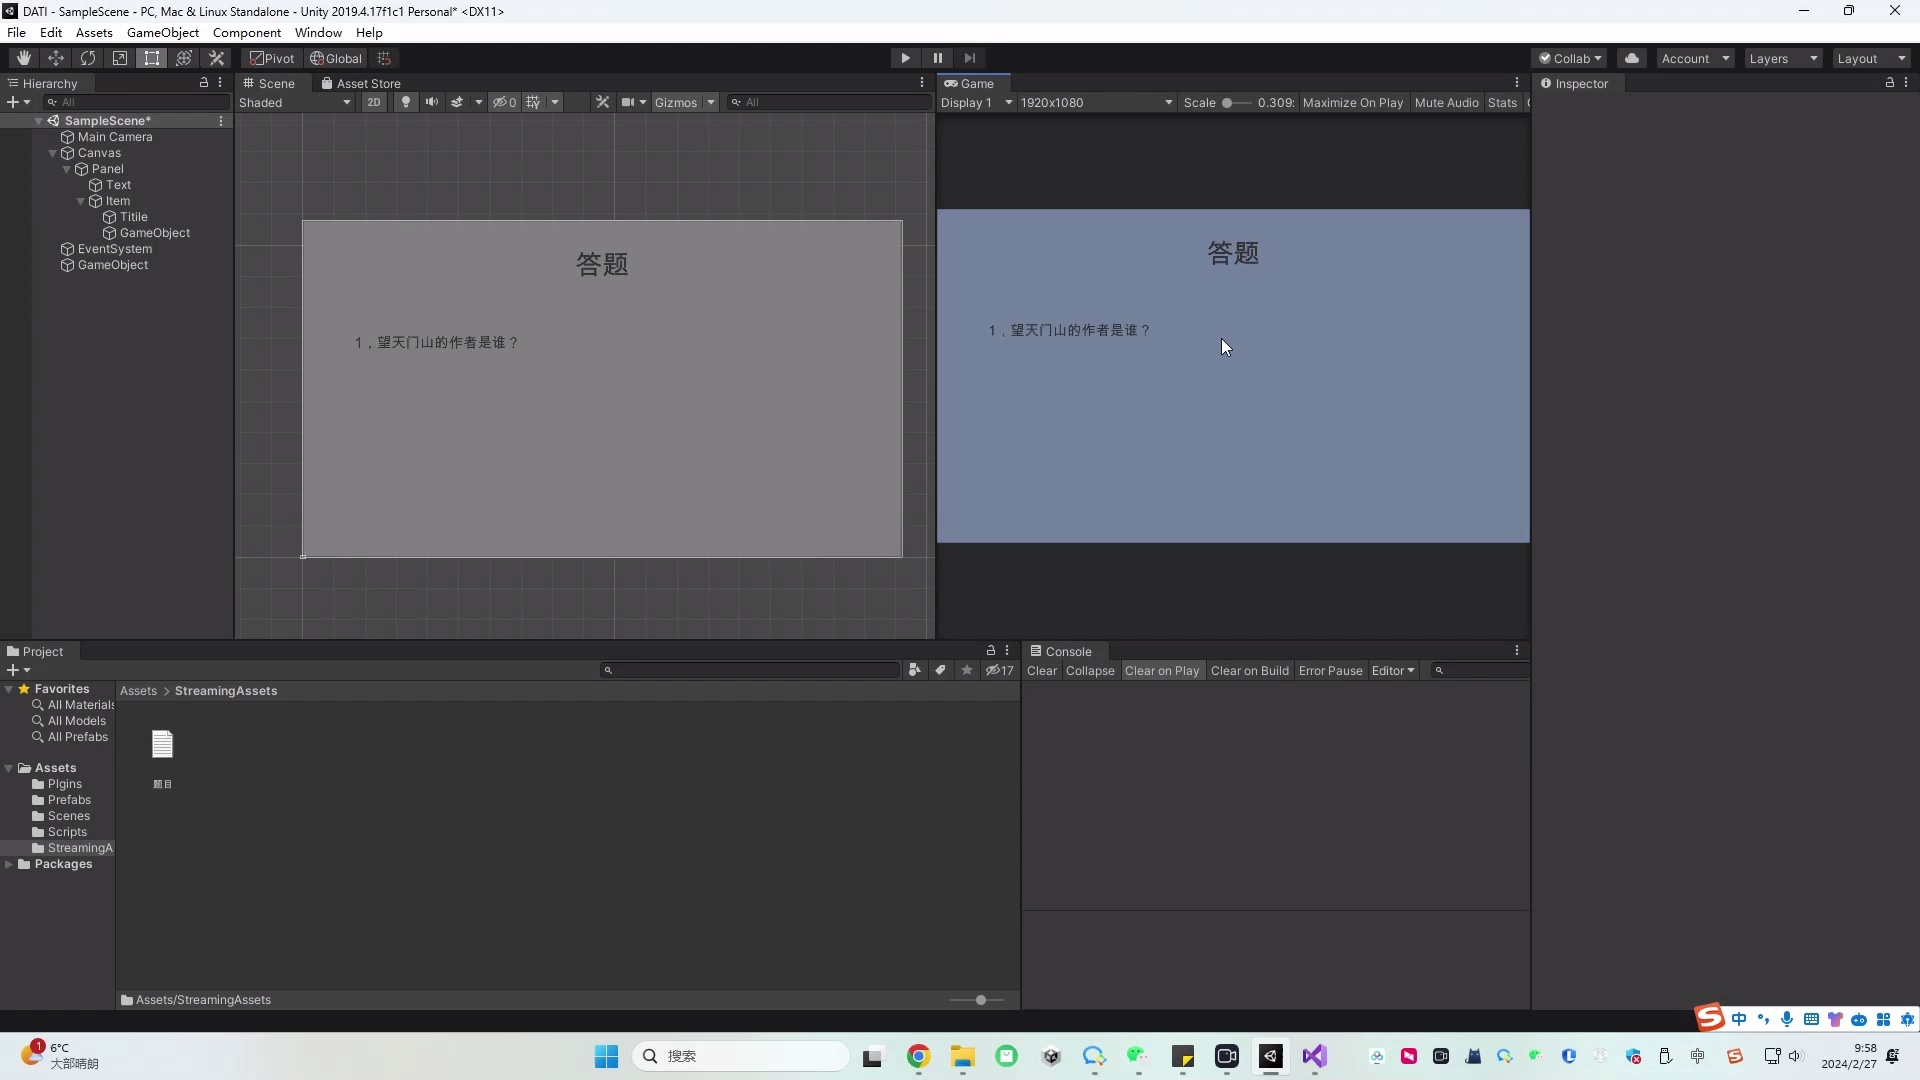This screenshot has height=1080, width=1920.
Task: Click the Maximize On Play button
Action: point(1353,102)
